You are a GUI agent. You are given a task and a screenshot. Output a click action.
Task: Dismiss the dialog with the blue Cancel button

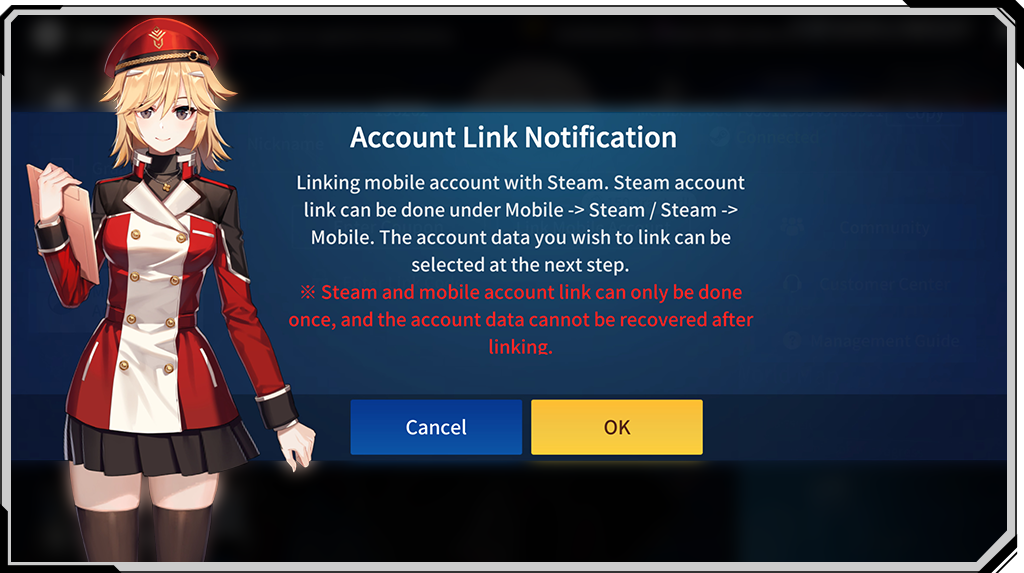coord(436,427)
